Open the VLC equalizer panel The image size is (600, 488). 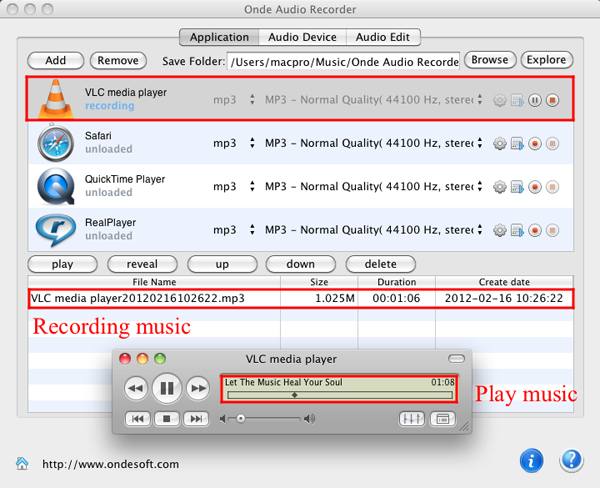click(410, 419)
